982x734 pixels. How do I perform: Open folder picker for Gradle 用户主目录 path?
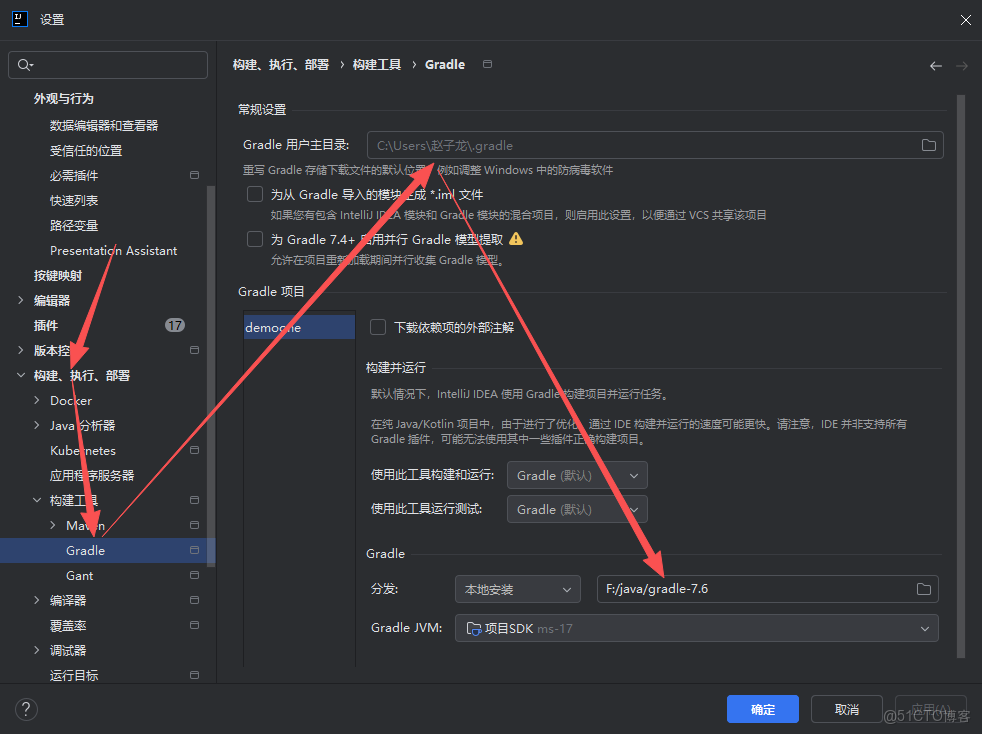928,145
